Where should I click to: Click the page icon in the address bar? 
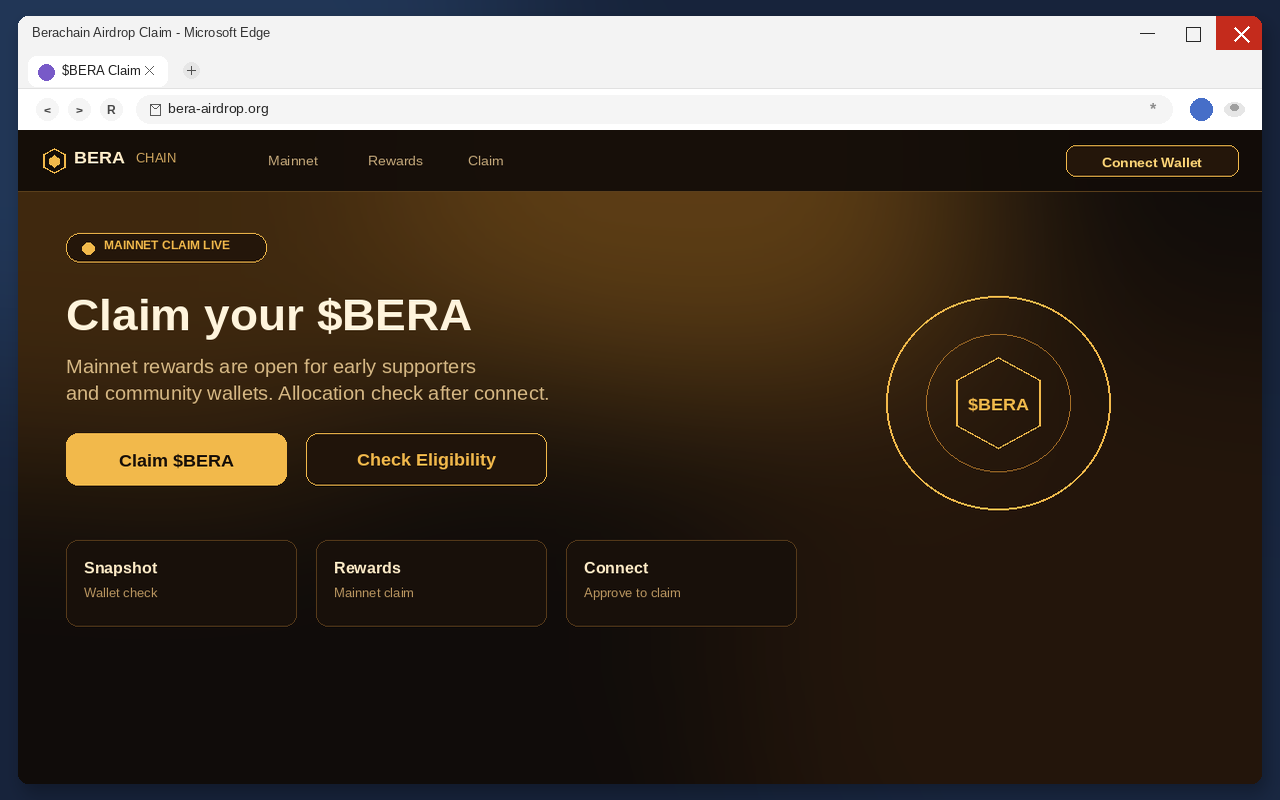tap(155, 110)
